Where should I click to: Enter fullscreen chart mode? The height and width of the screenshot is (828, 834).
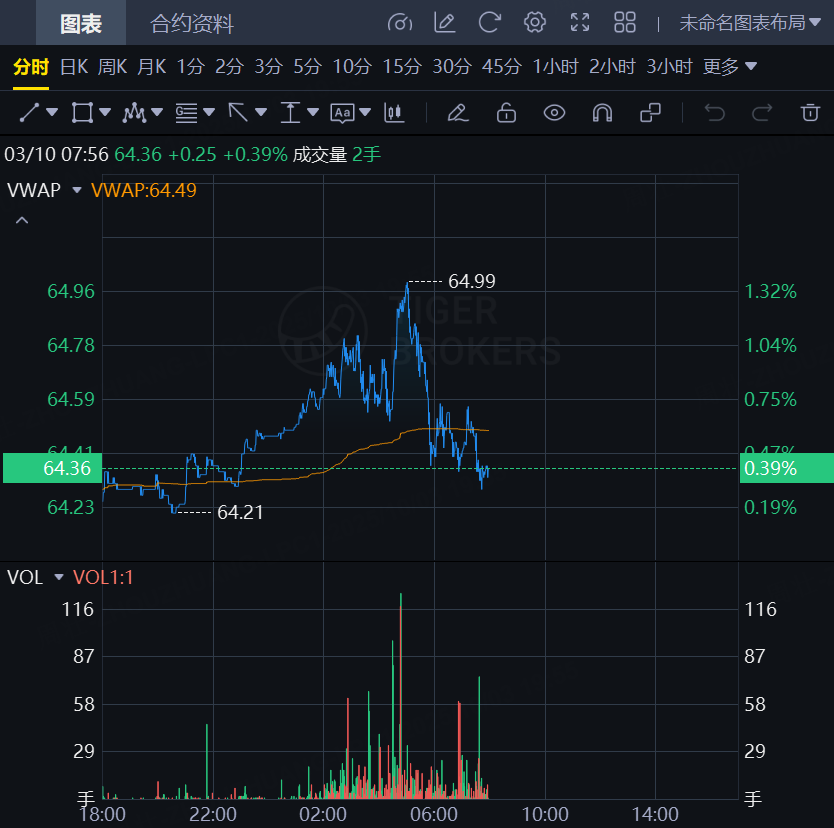click(x=580, y=22)
